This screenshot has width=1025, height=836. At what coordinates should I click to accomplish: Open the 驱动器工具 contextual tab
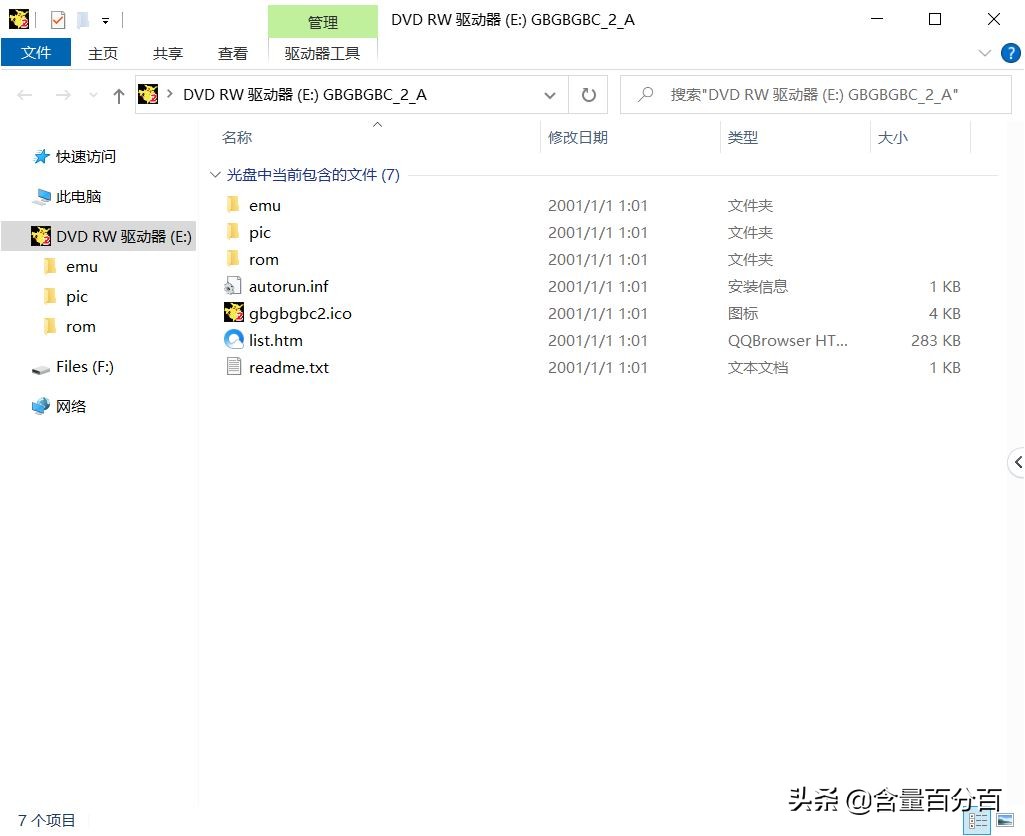(x=322, y=53)
